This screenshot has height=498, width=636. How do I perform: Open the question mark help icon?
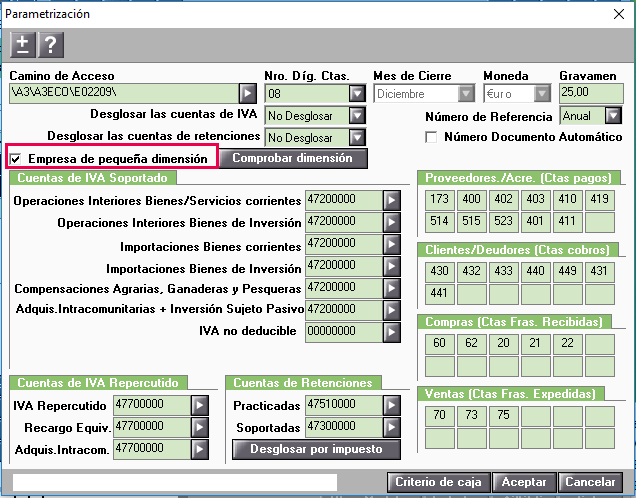pos(51,45)
